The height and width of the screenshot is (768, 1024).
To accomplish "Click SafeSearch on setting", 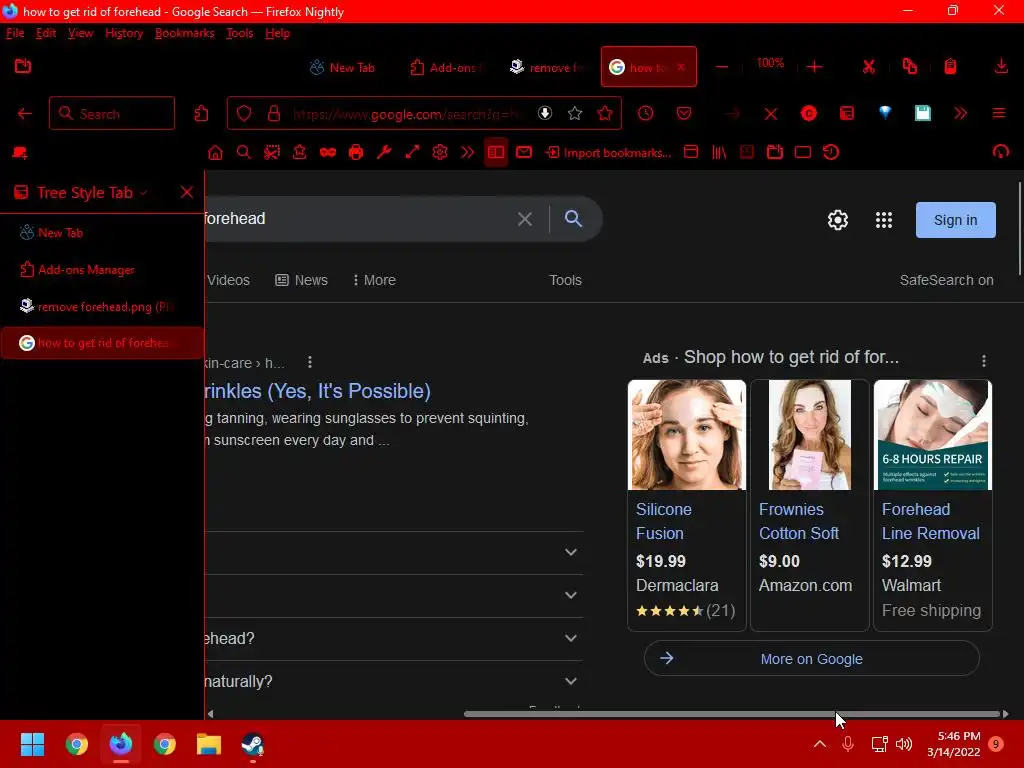I will [x=946, y=280].
